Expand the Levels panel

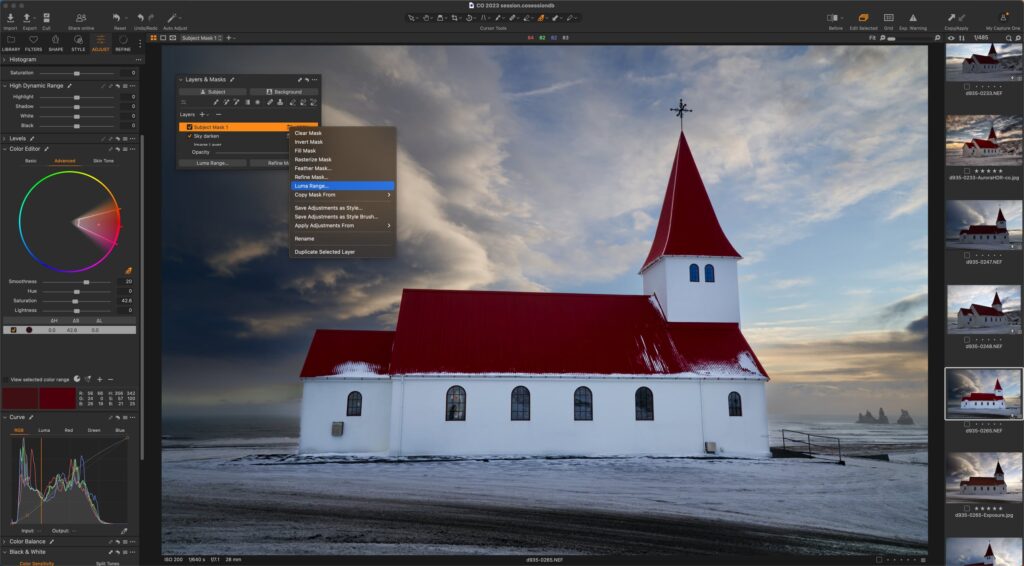point(4,138)
